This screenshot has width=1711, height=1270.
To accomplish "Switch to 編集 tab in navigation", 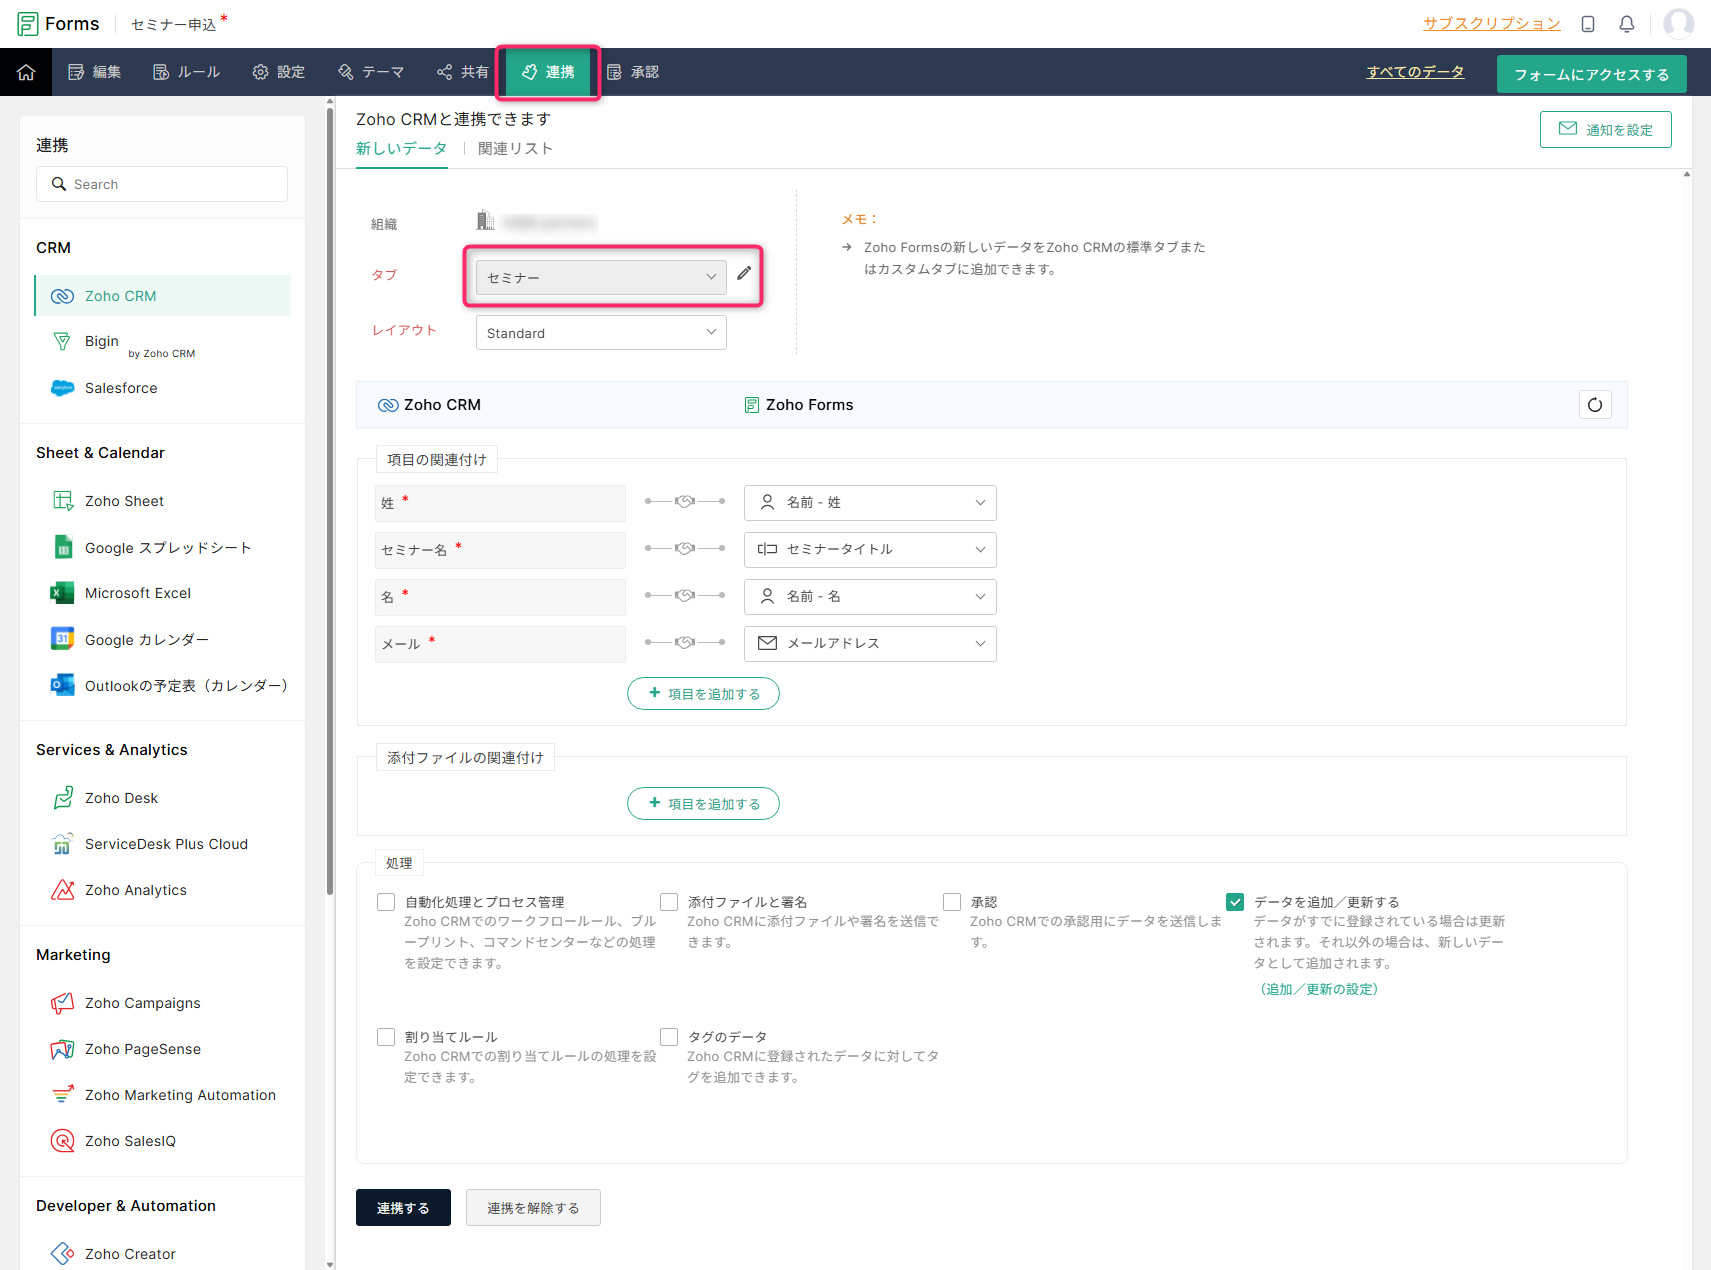I will (x=94, y=72).
